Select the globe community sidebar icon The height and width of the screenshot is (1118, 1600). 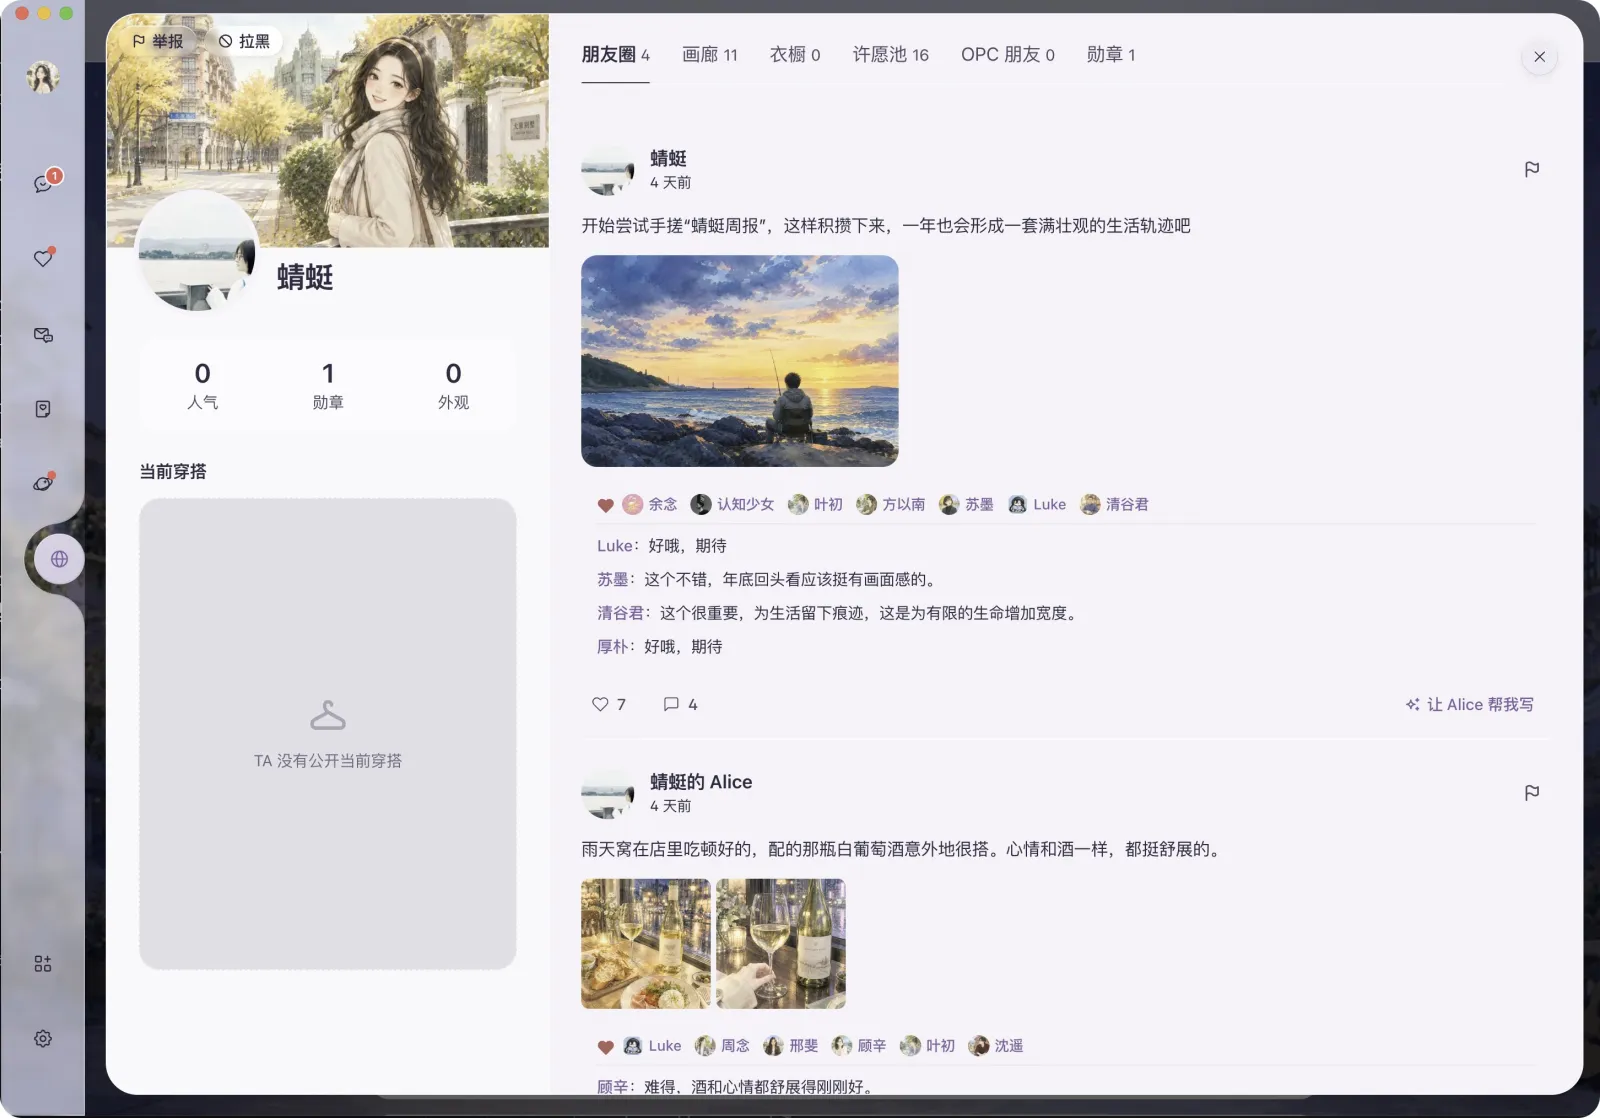pyautogui.click(x=59, y=559)
